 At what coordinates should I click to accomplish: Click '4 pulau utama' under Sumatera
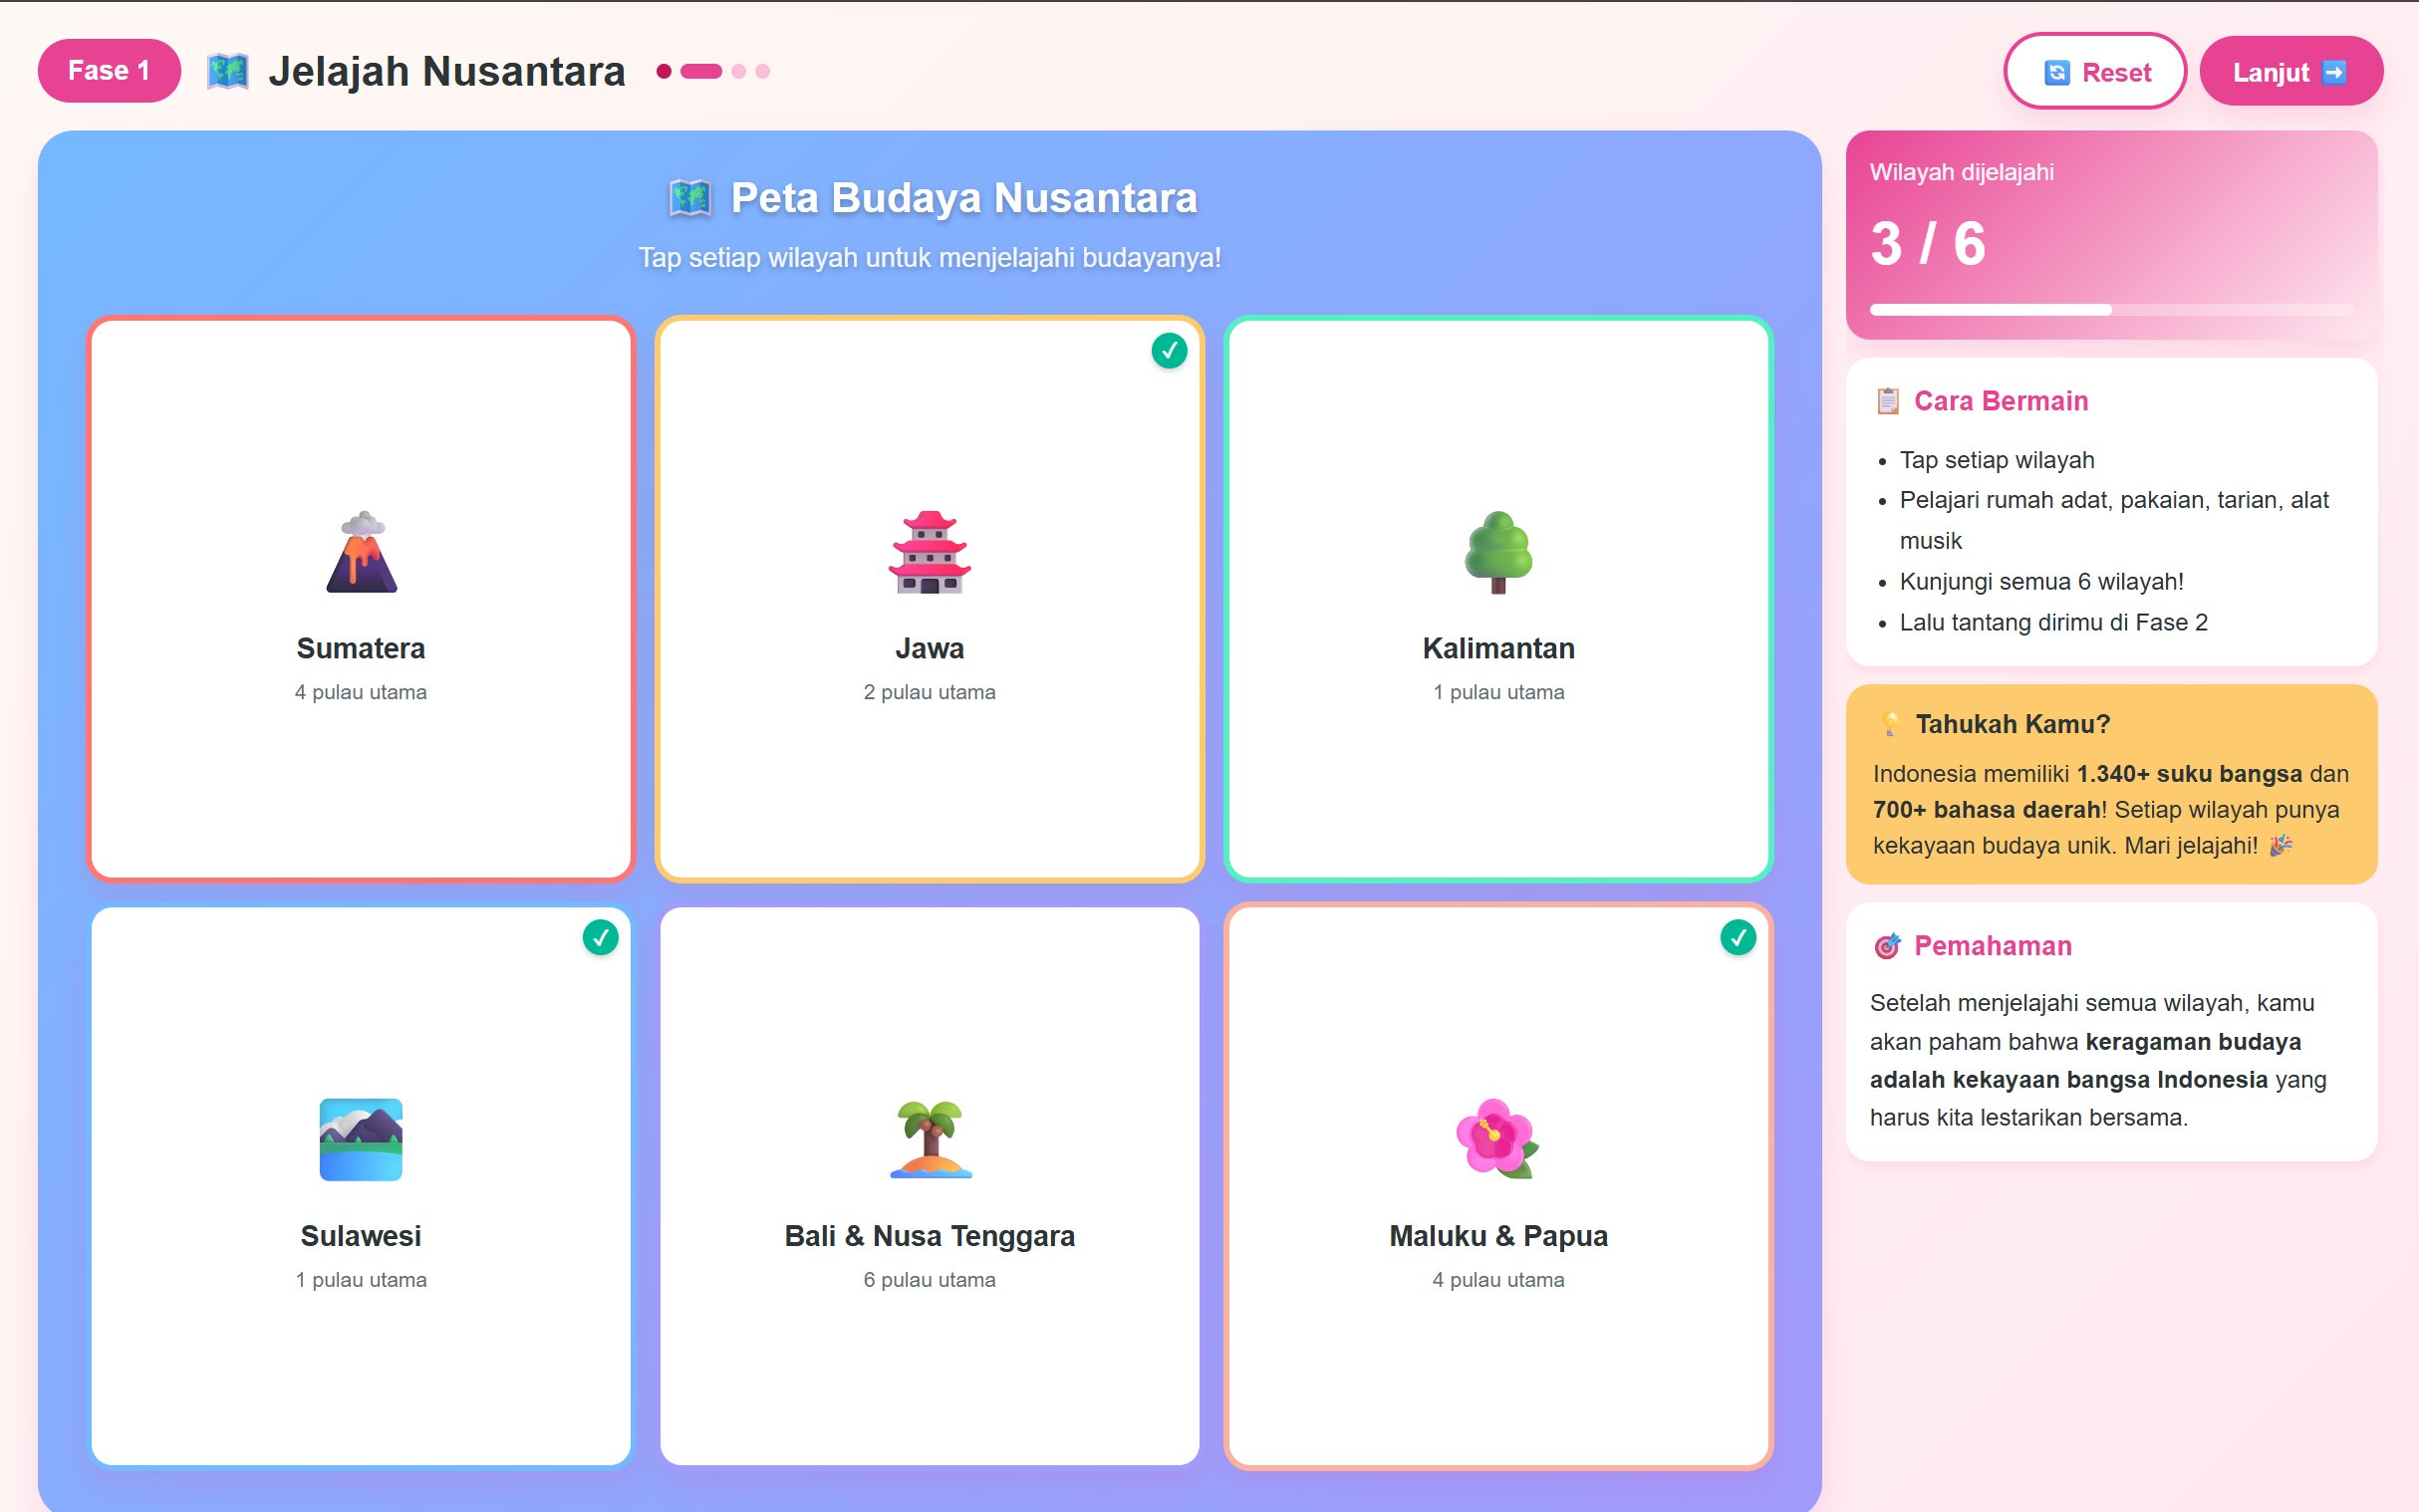361,692
